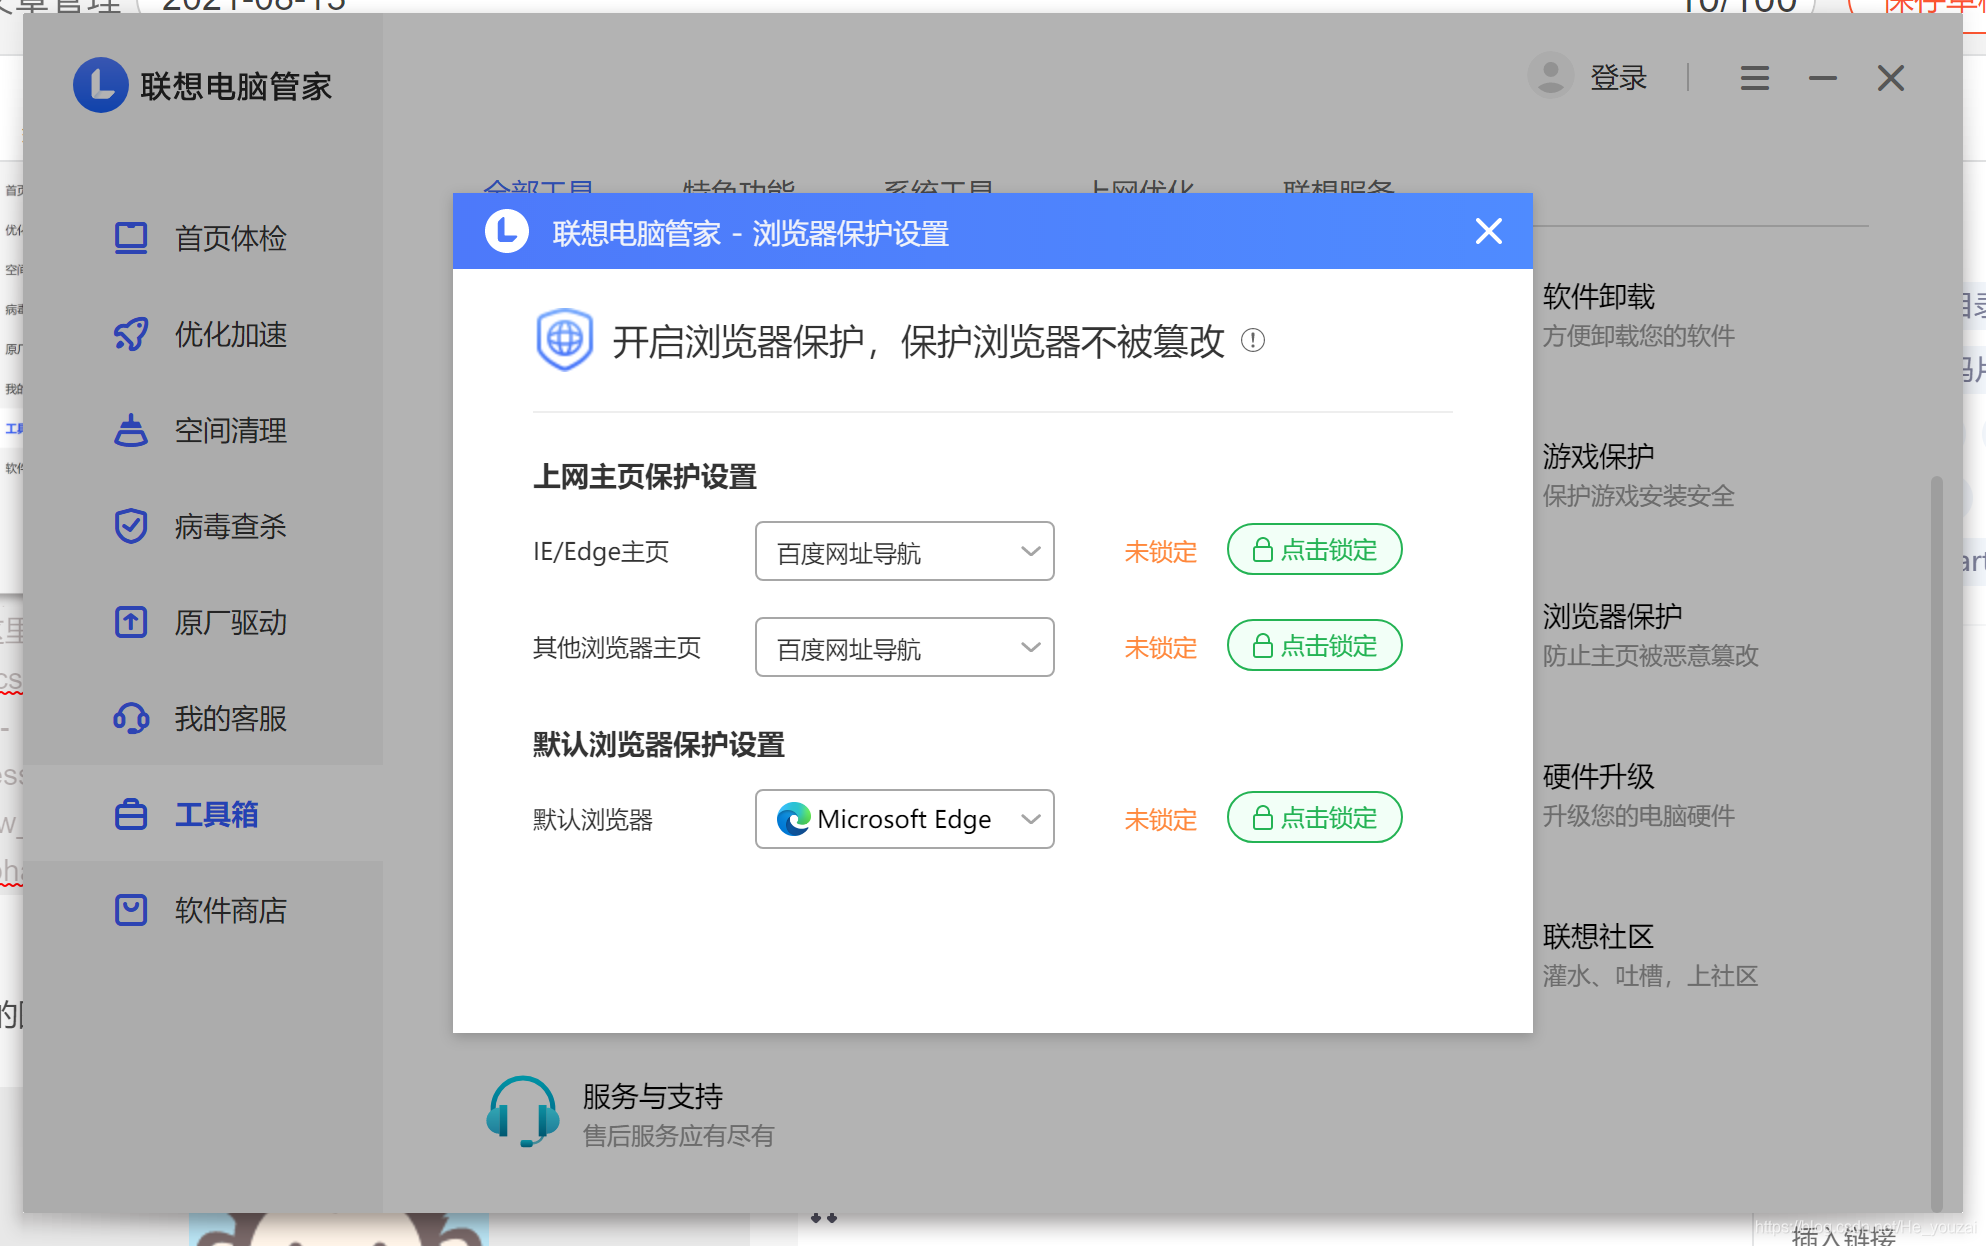This screenshot has height=1246, width=1986.
Task: Click the Microsoft Edge icon in dropdown
Action: [x=794, y=819]
